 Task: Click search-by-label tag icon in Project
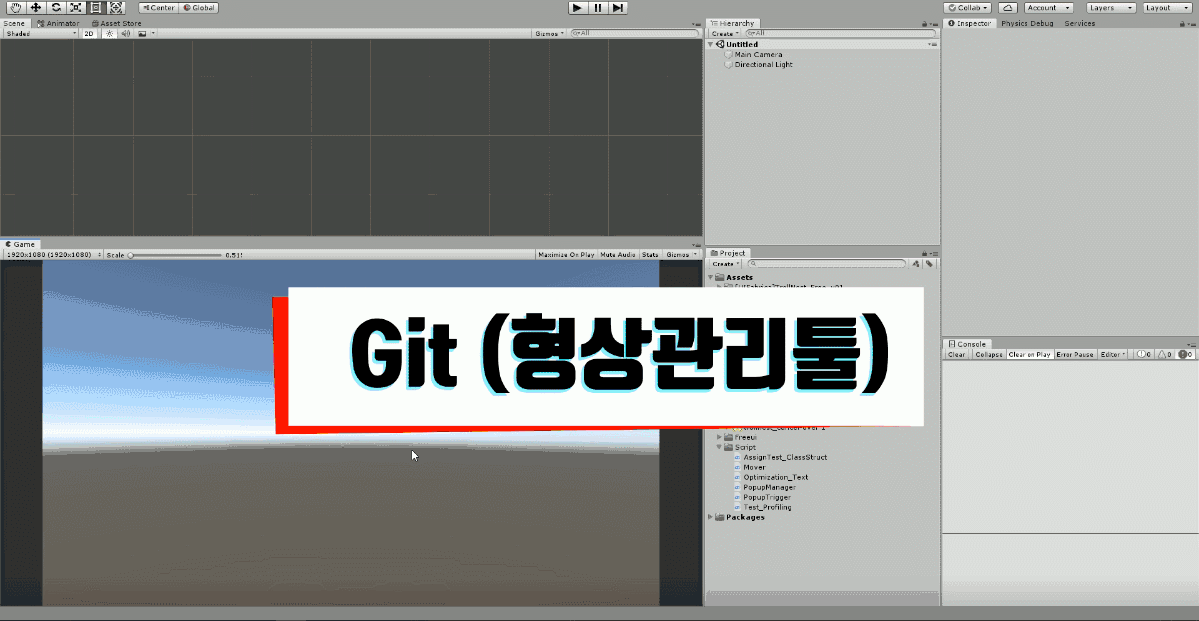point(929,264)
